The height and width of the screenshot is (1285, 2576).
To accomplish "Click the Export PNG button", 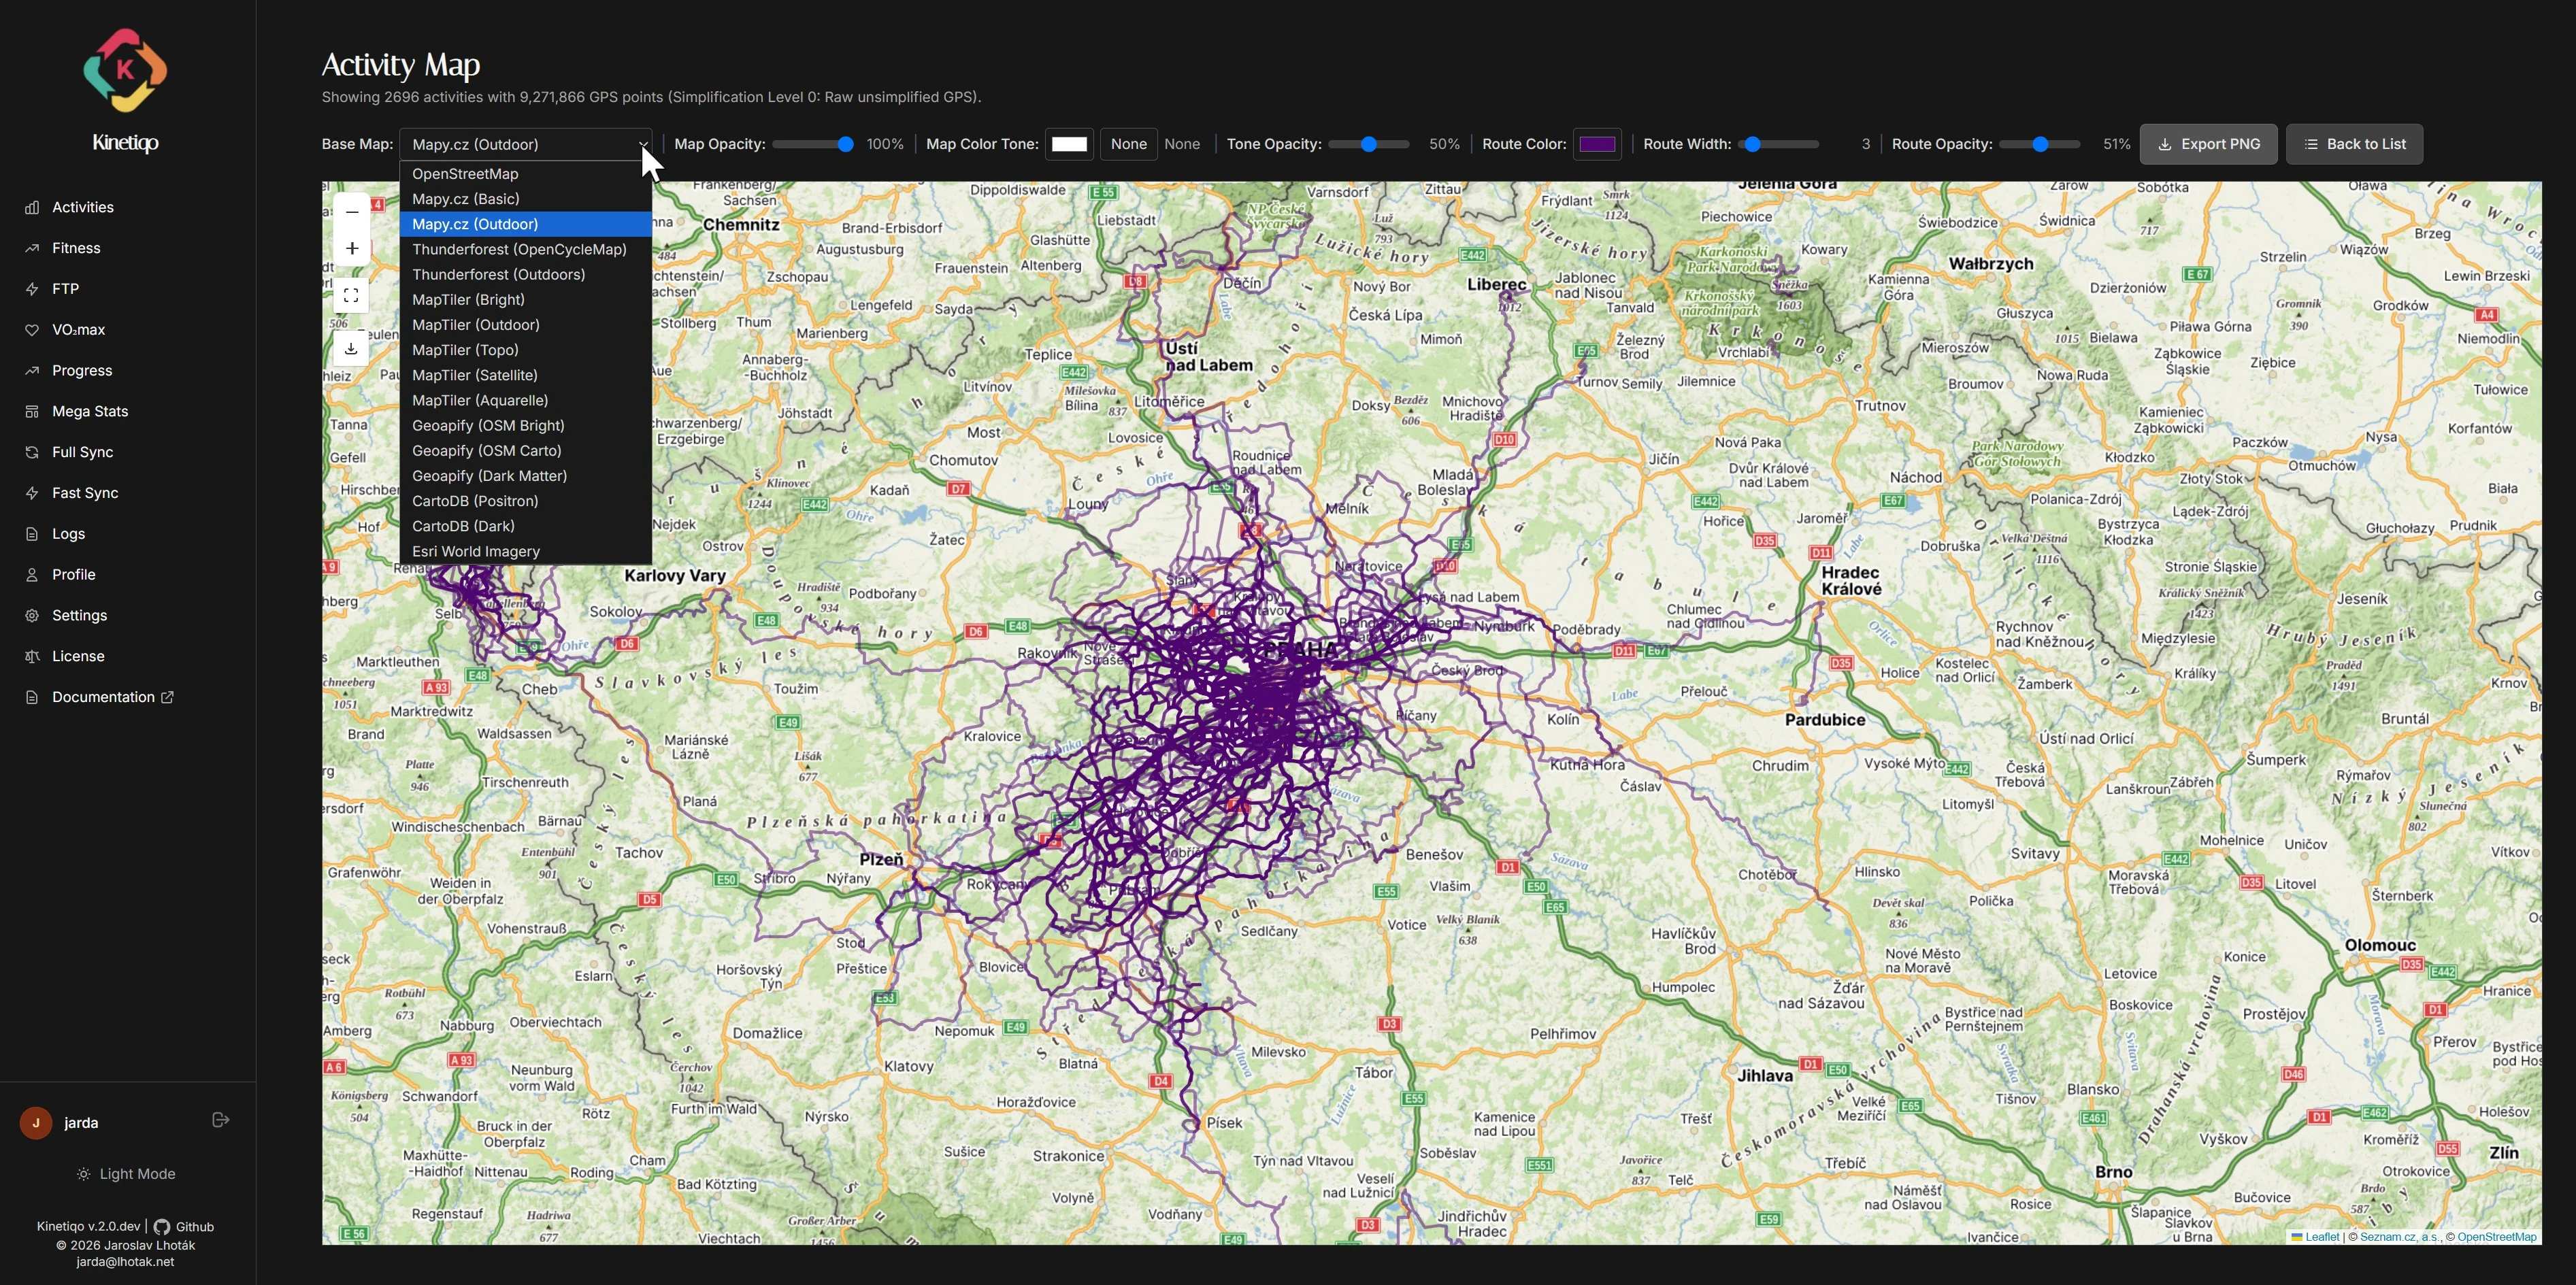I will (x=2208, y=144).
